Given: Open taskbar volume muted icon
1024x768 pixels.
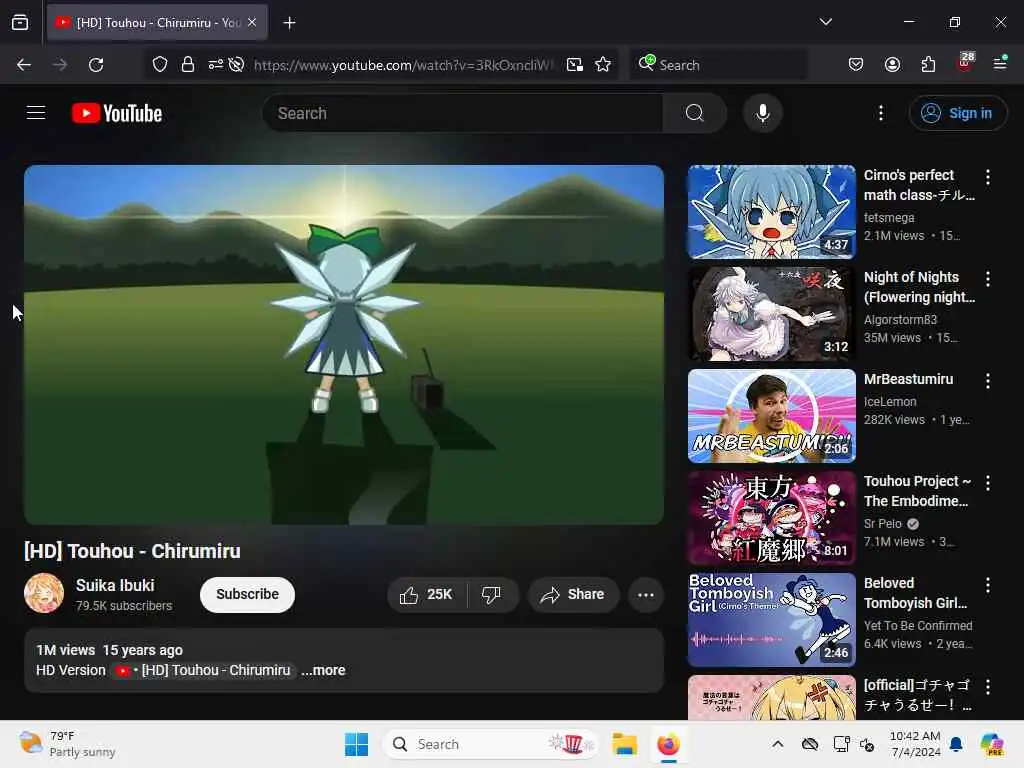Looking at the screenshot, I should tap(867, 744).
